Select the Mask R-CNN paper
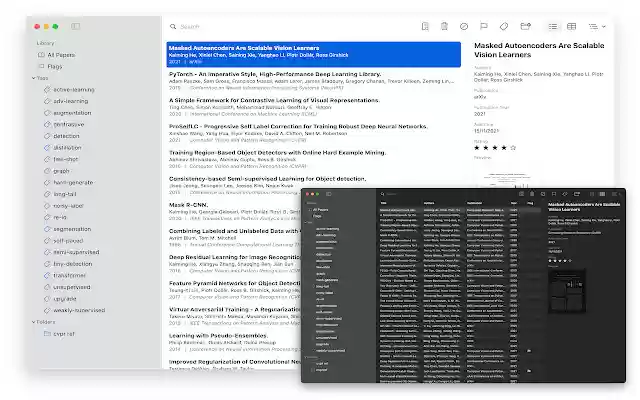The image size is (640, 400). 233,211
